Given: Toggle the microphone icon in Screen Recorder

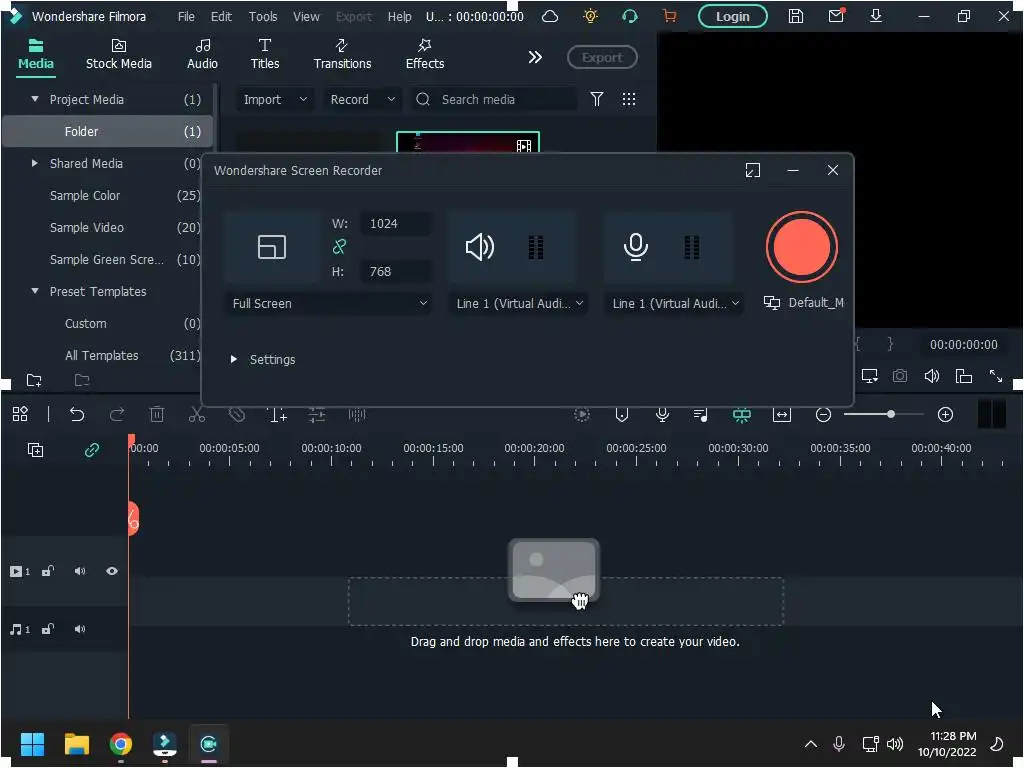Looking at the screenshot, I should [x=635, y=247].
